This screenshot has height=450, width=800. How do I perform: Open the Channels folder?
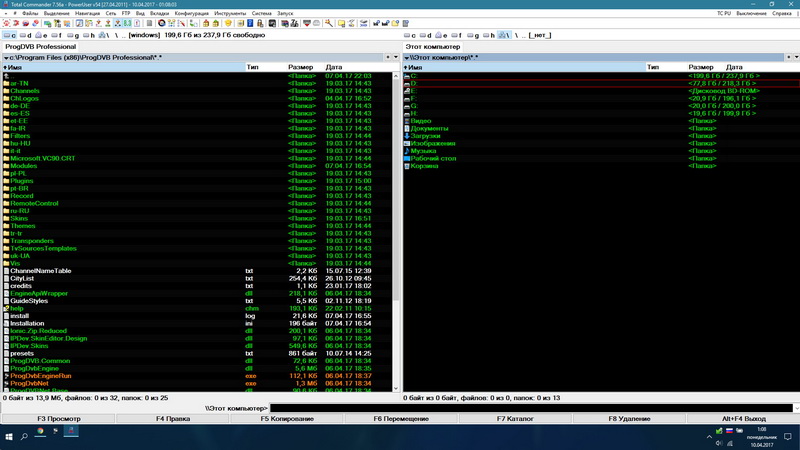point(25,91)
